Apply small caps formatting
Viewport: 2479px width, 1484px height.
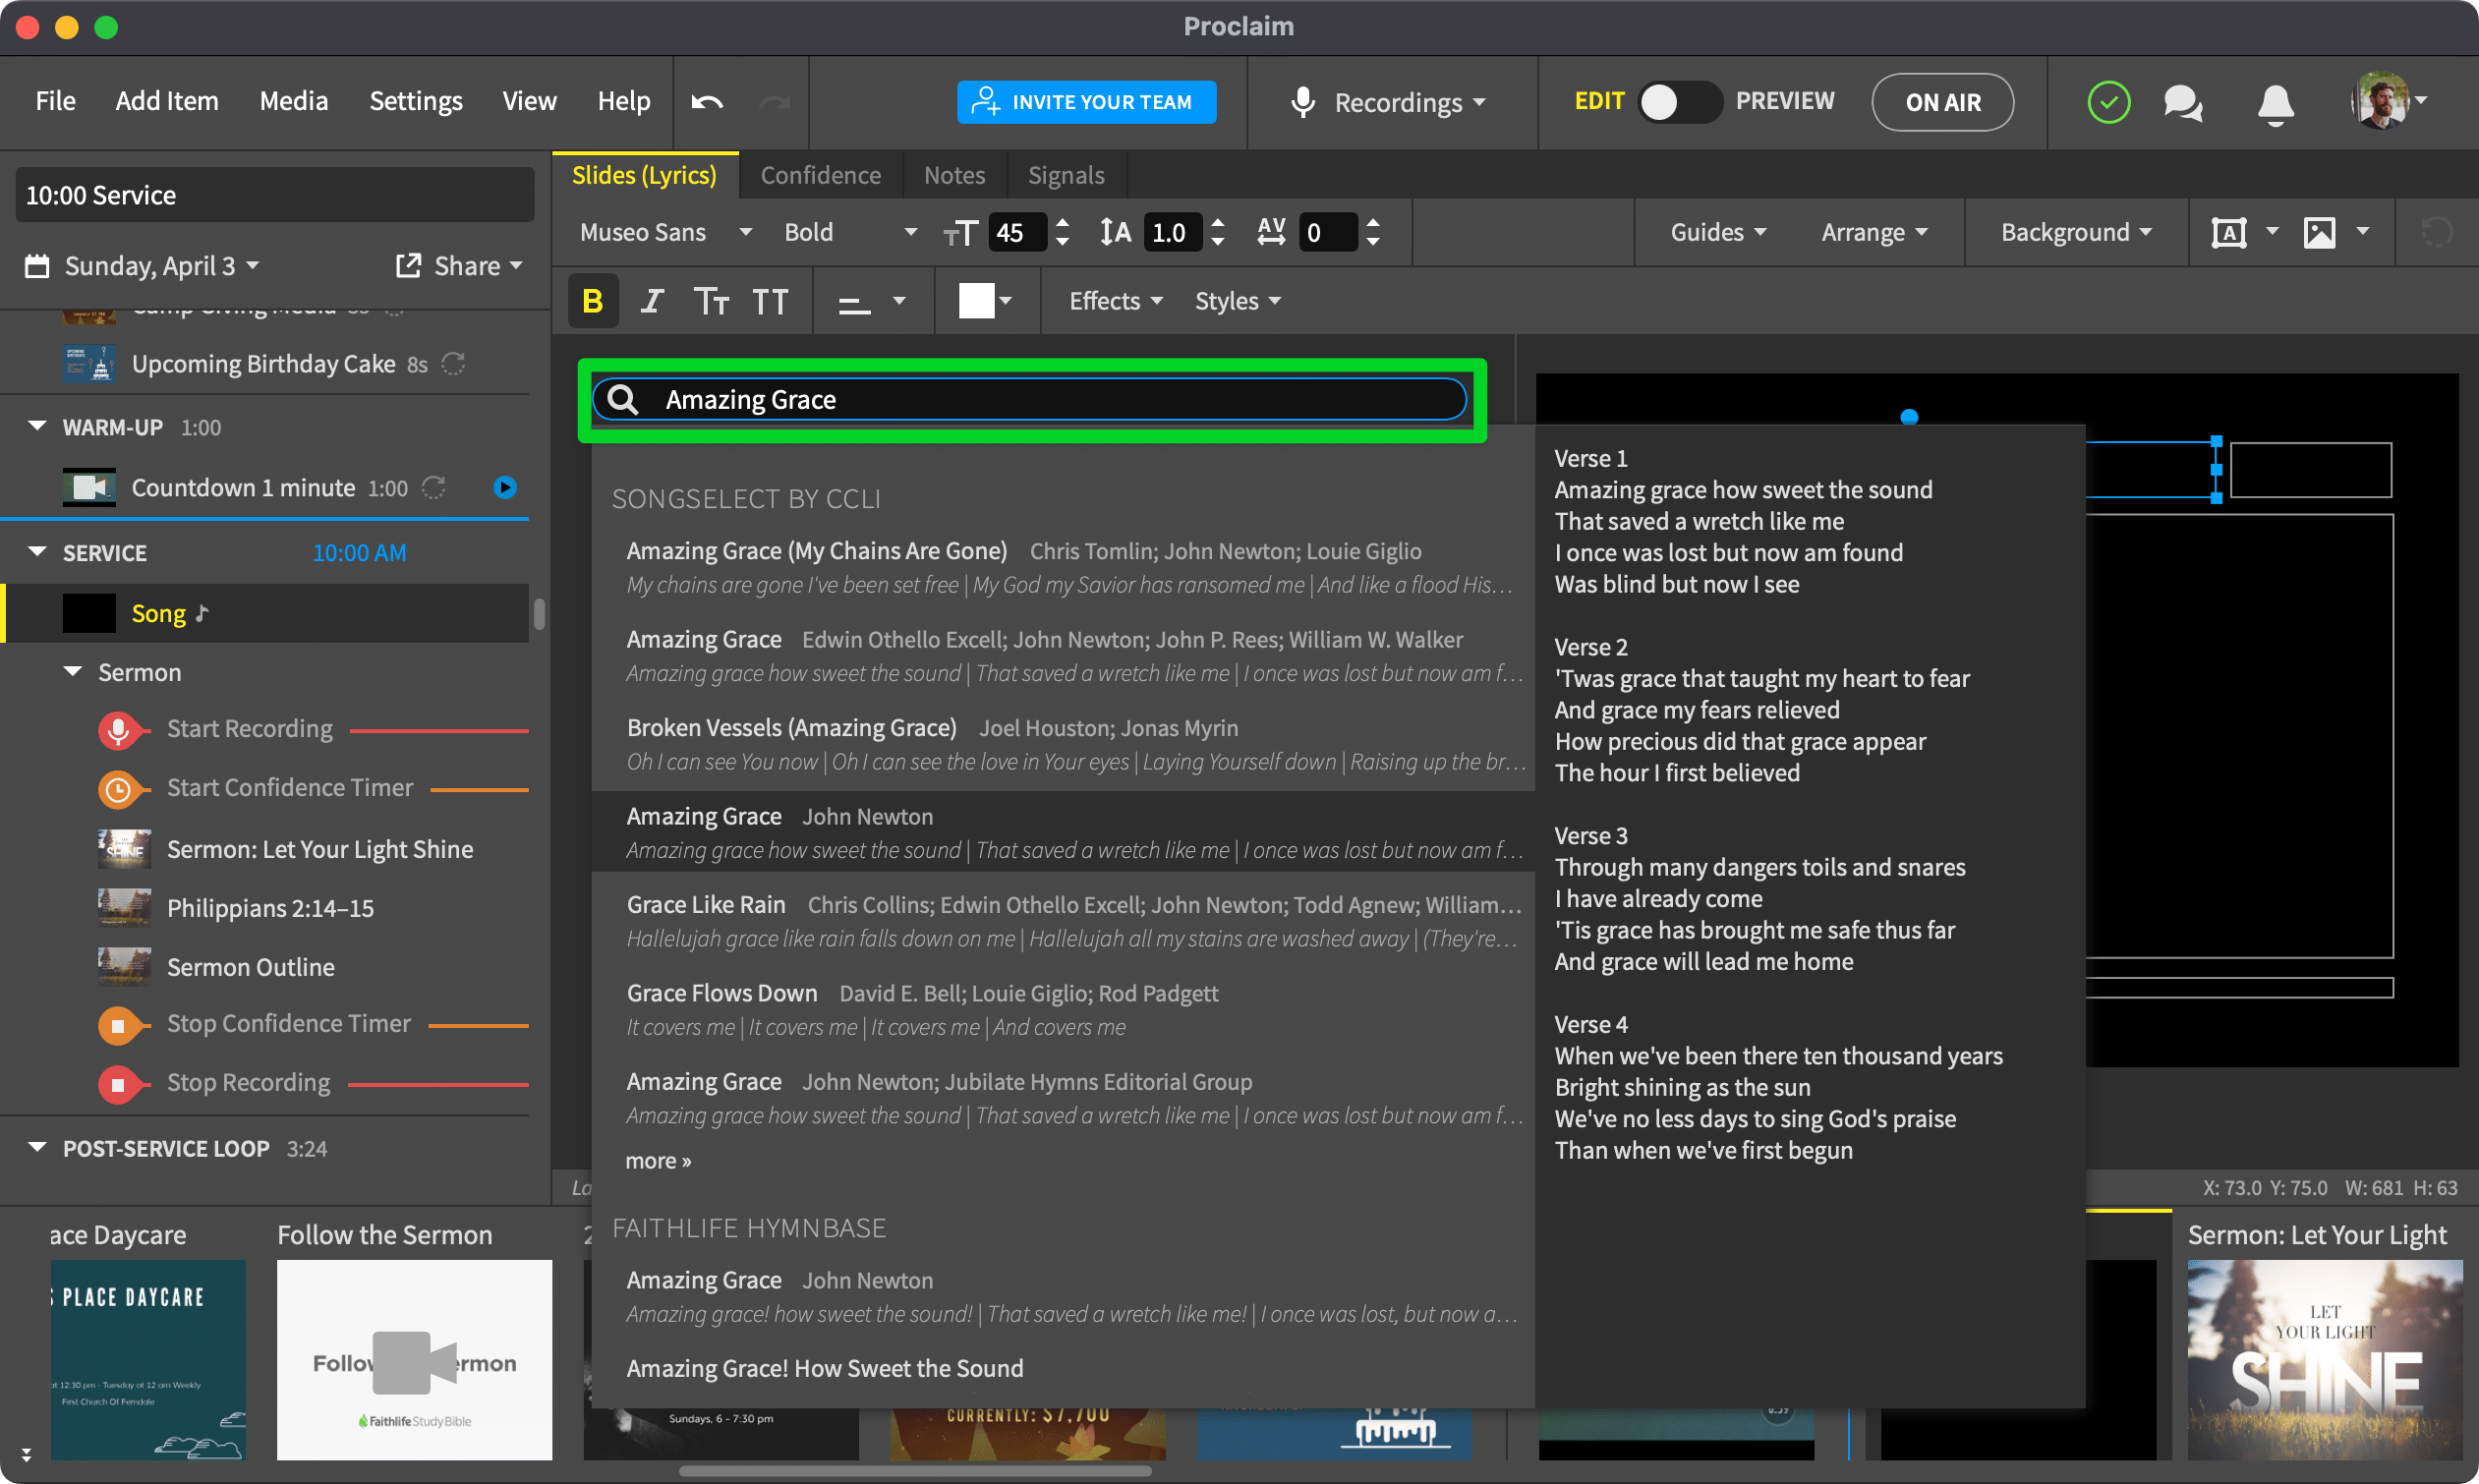pos(711,301)
